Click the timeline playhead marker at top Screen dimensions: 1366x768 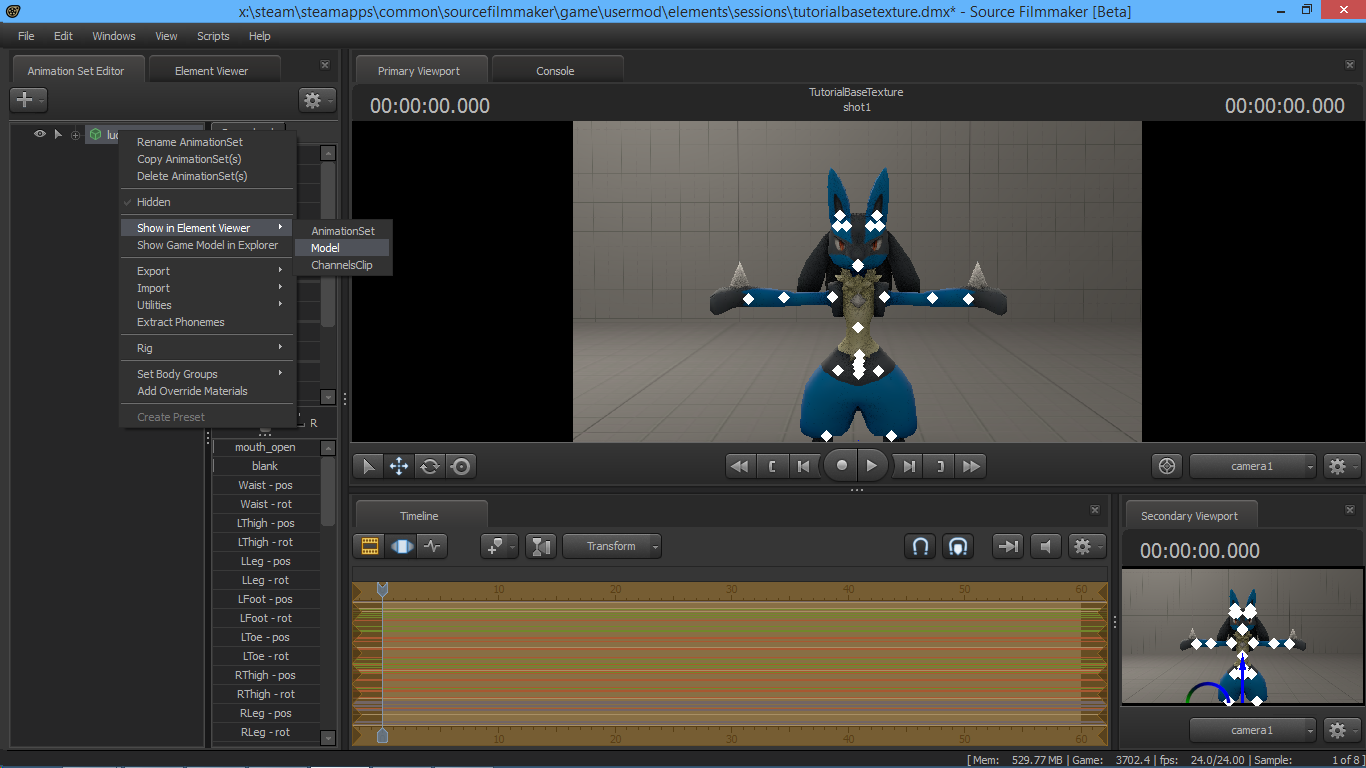tap(381, 591)
